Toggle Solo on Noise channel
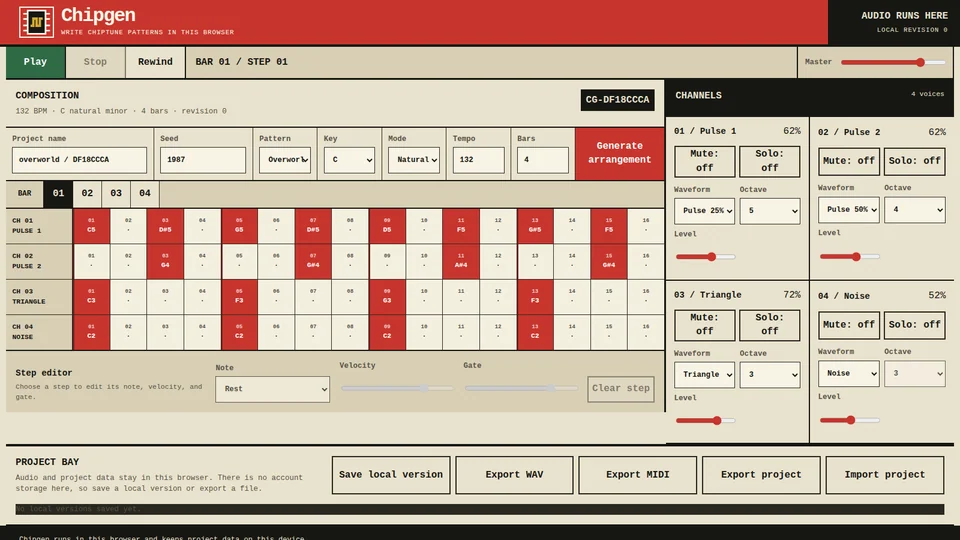The width and height of the screenshot is (960, 540). (x=915, y=324)
